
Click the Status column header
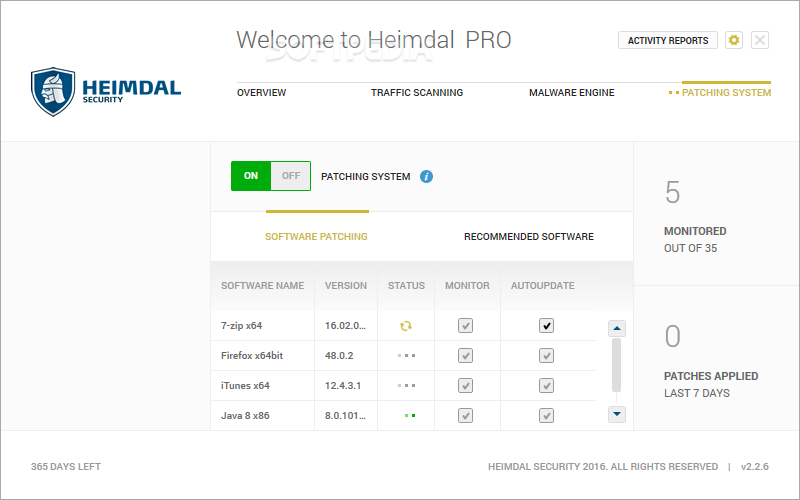[406, 286]
